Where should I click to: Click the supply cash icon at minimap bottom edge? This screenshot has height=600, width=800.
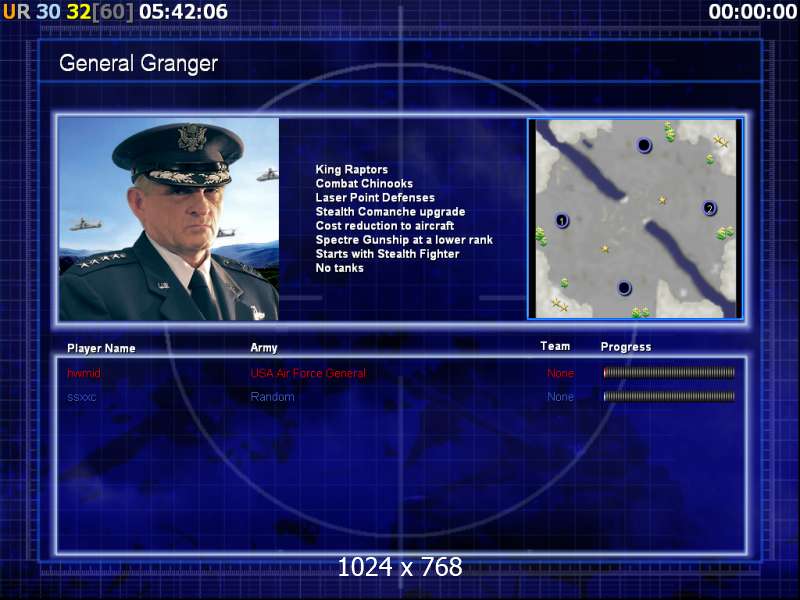(640, 312)
